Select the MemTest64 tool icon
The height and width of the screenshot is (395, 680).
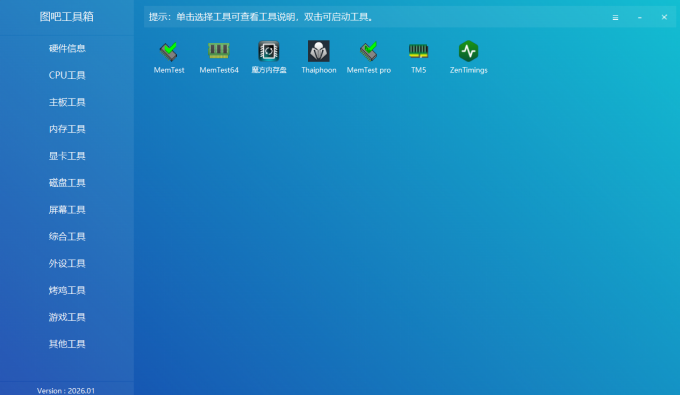219,52
